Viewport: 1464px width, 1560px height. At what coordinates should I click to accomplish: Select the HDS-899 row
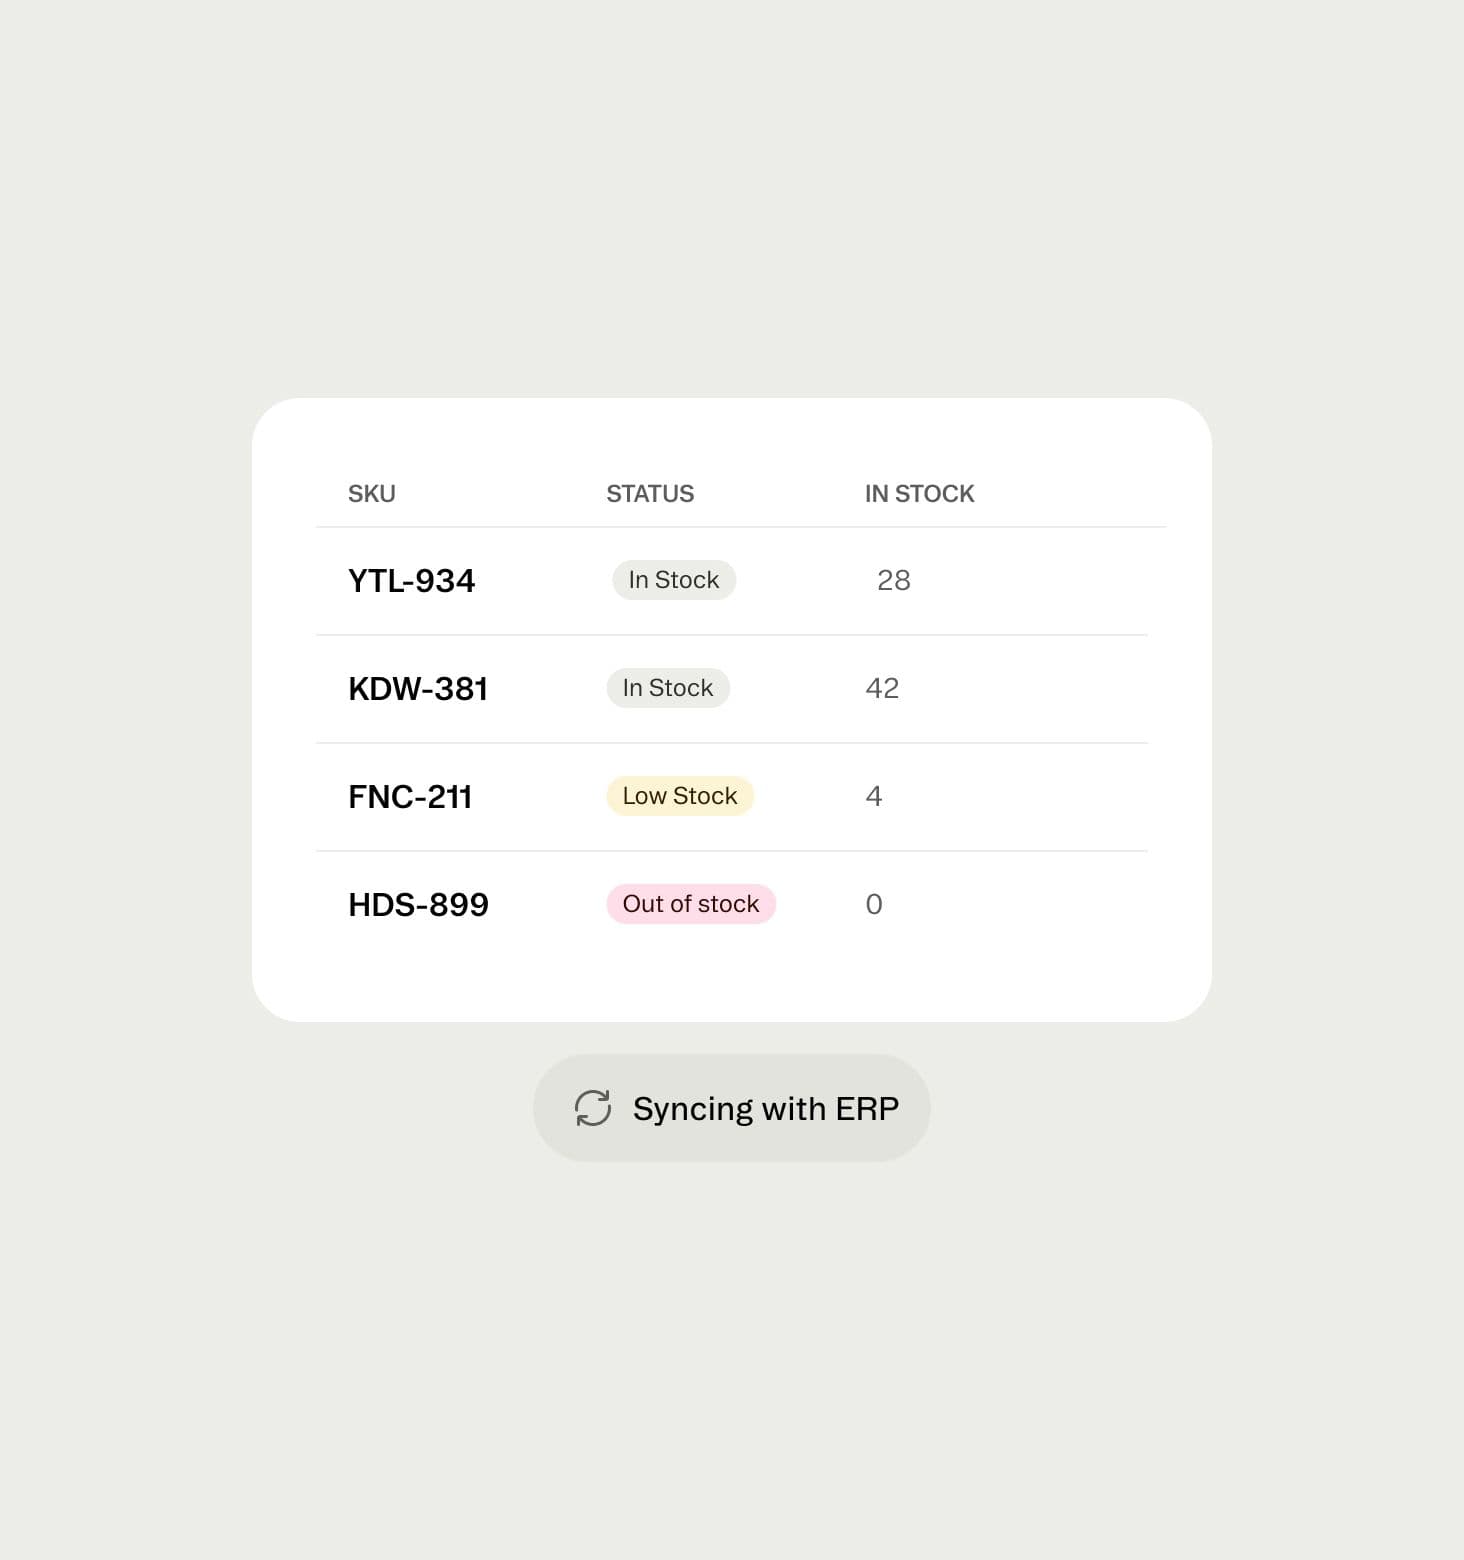pyautogui.click(x=418, y=903)
